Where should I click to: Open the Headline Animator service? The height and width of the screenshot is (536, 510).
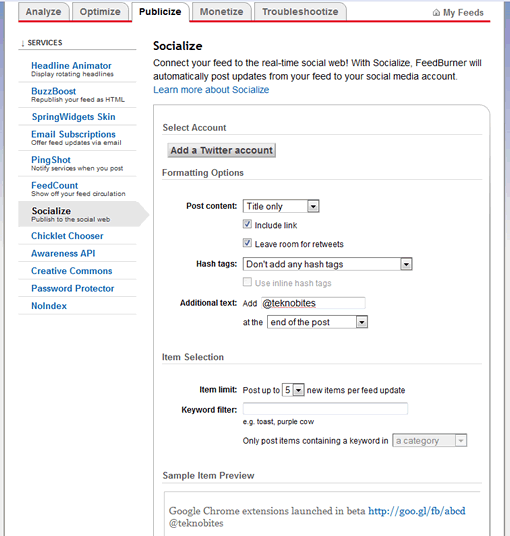71,66
